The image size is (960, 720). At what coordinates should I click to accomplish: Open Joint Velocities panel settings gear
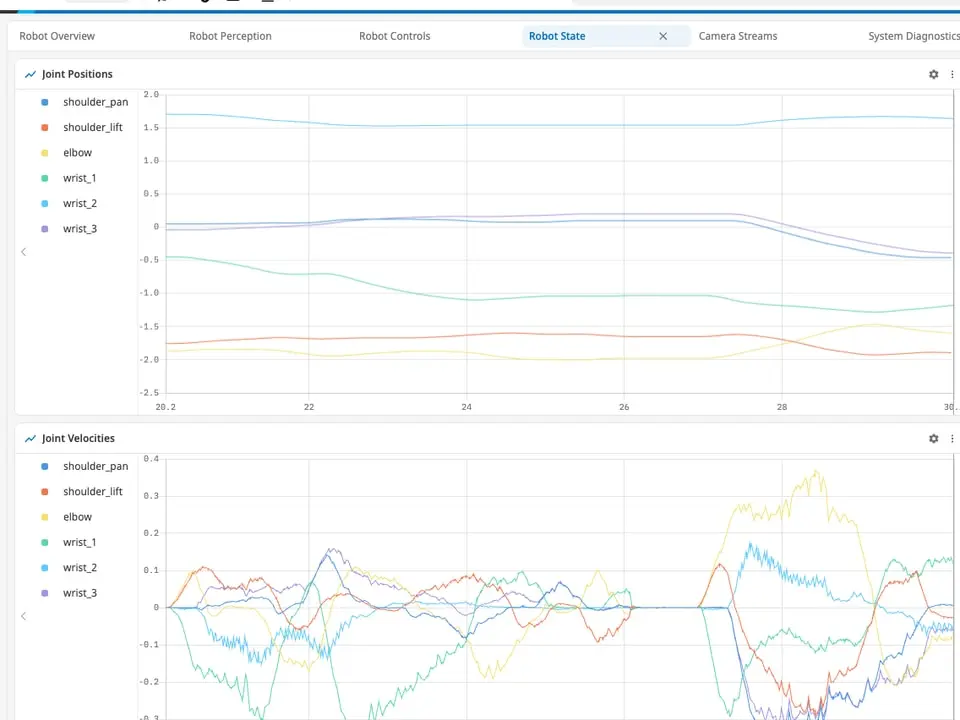(933, 438)
